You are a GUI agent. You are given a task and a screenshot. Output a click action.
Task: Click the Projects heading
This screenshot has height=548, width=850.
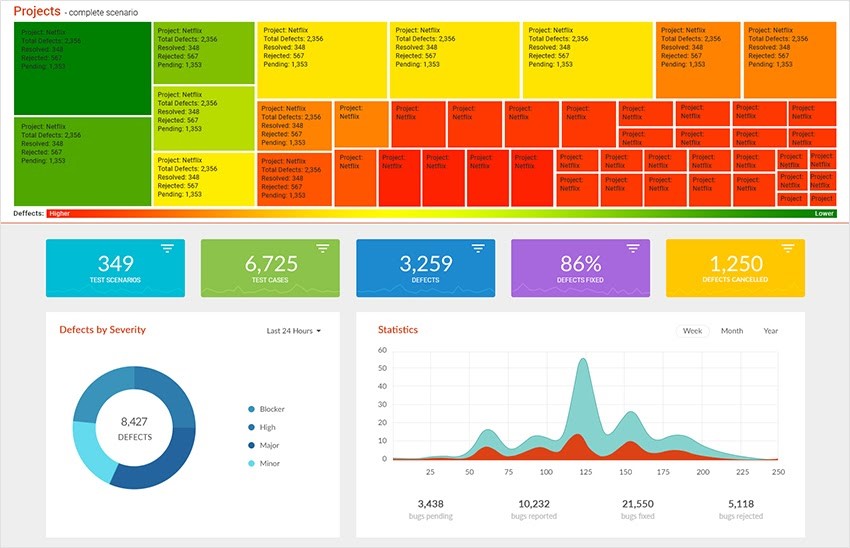(x=37, y=11)
